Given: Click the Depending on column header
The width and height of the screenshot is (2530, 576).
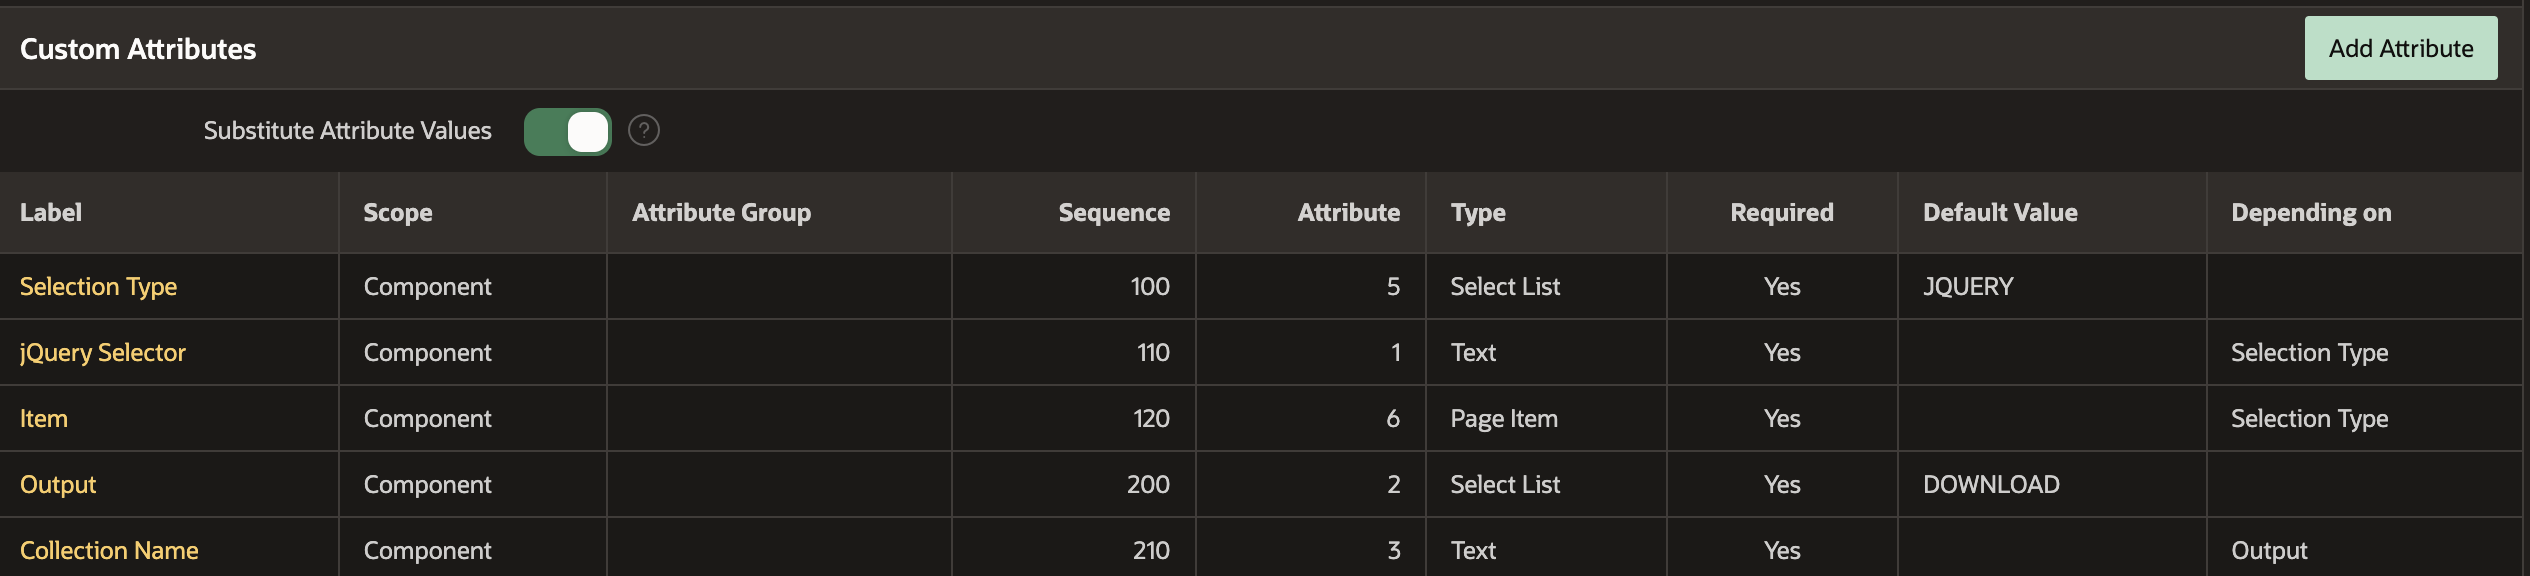Looking at the screenshot, I should pyautogui.click(x=2311, y=212).
